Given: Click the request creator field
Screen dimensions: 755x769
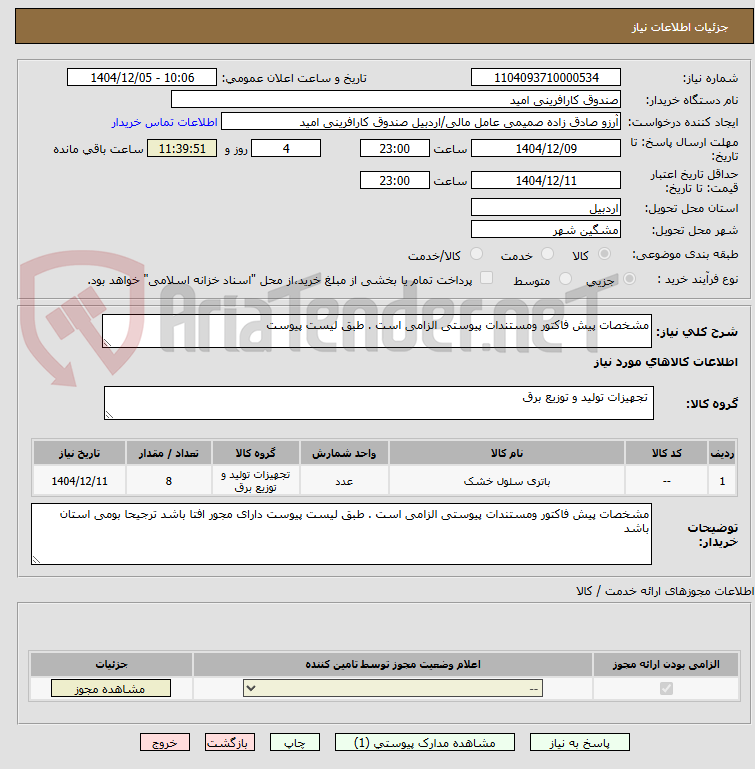Looking at the screenshot, I should tap(421, 122).
